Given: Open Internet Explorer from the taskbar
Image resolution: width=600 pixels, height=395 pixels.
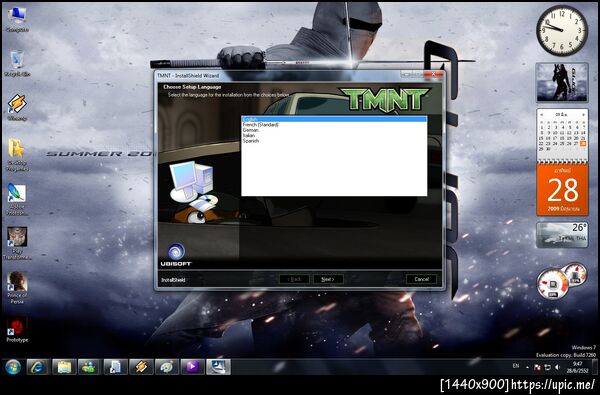Looking at the screenshot, I should pos(38,367).
